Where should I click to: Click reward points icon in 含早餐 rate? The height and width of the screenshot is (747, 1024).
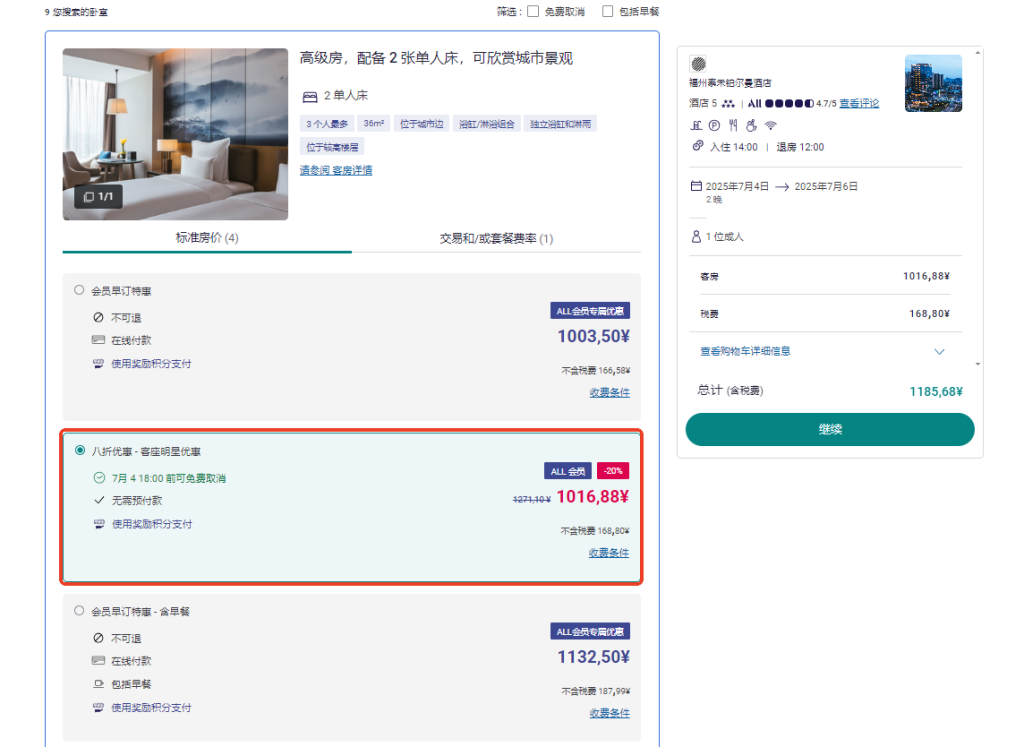tap(98, 707)
